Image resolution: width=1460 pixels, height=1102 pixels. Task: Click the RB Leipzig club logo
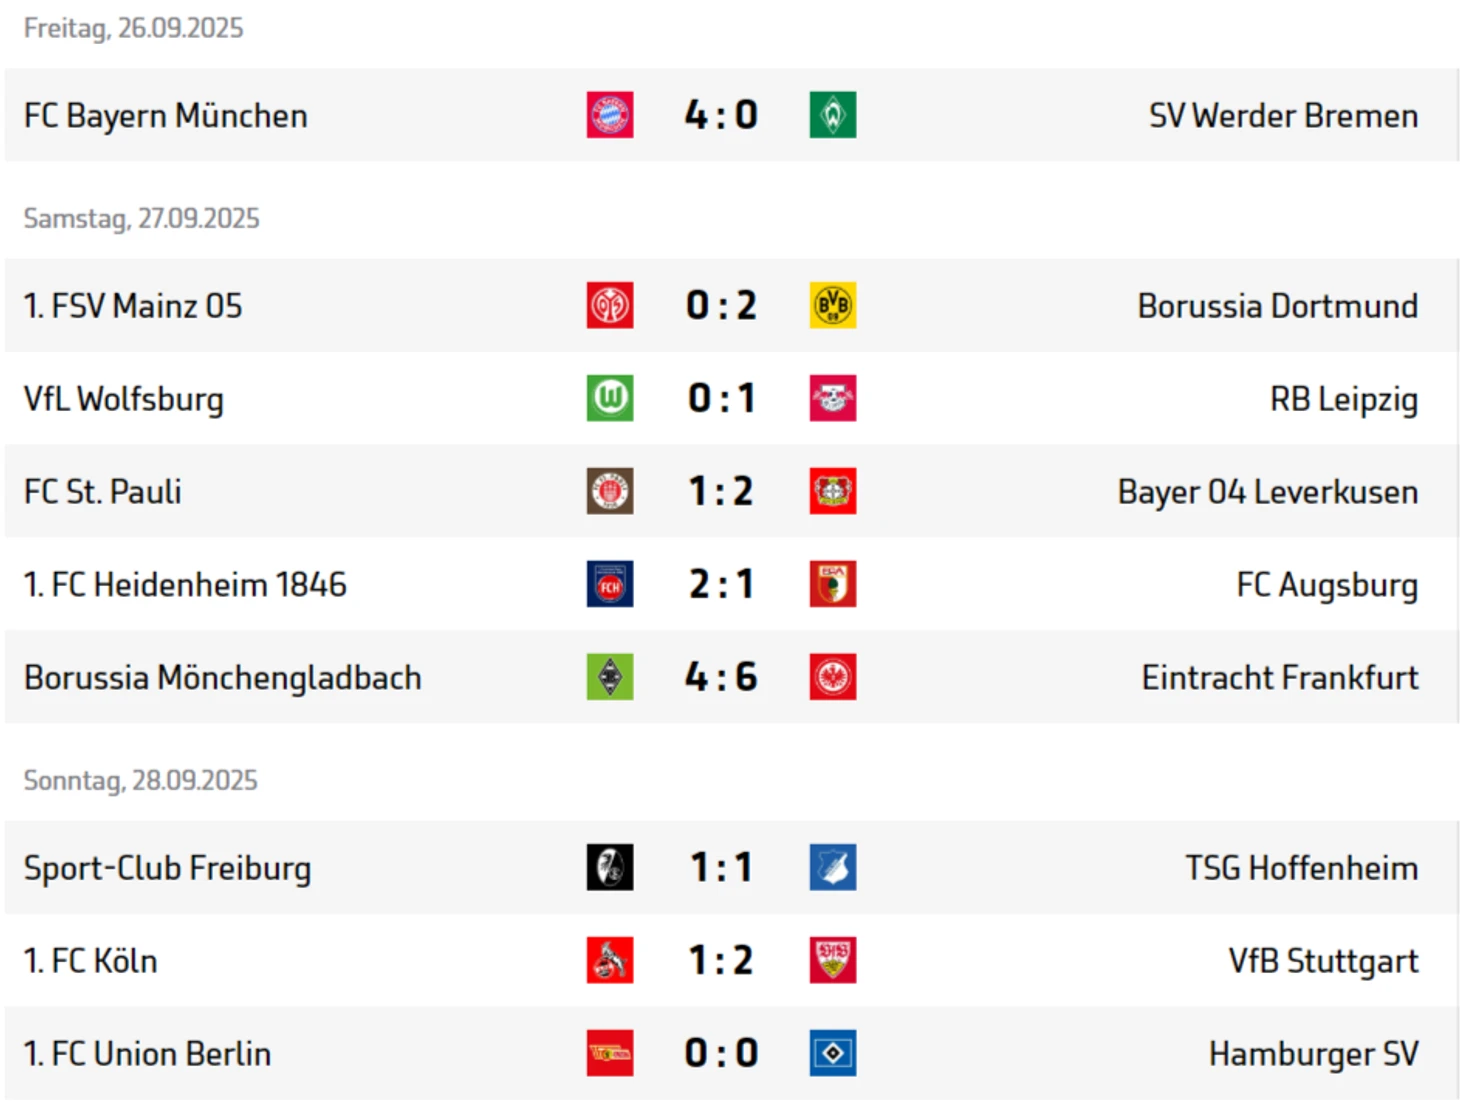[x=833, y=398]
